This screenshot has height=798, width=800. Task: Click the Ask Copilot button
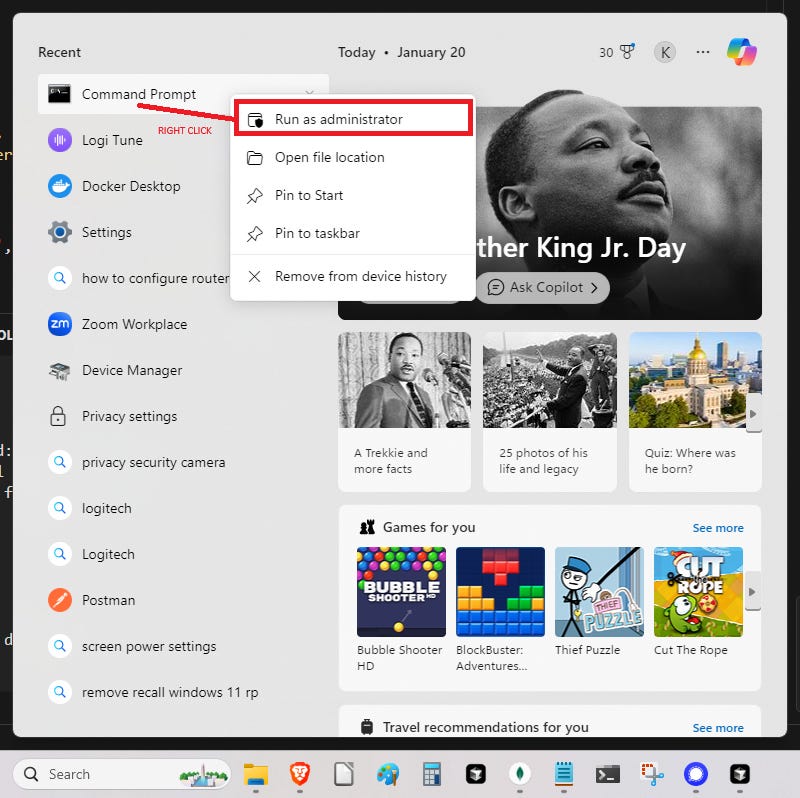[x=543, y=288]
